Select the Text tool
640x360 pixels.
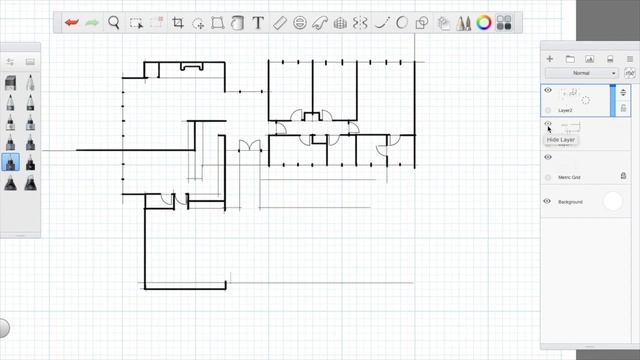tap(258, 22)
